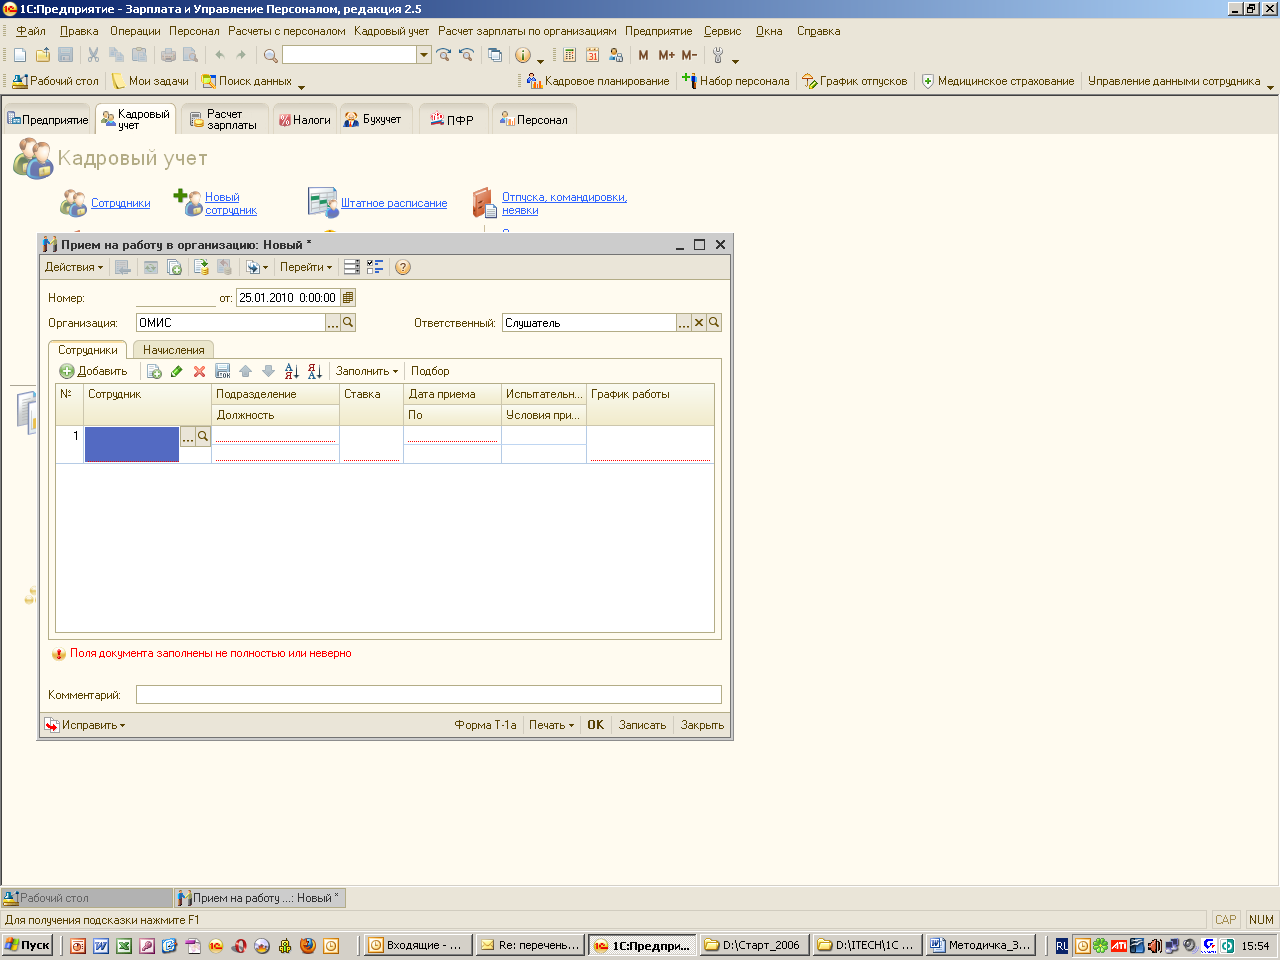
Task: Click the M+ memory button
Action: 666,55
